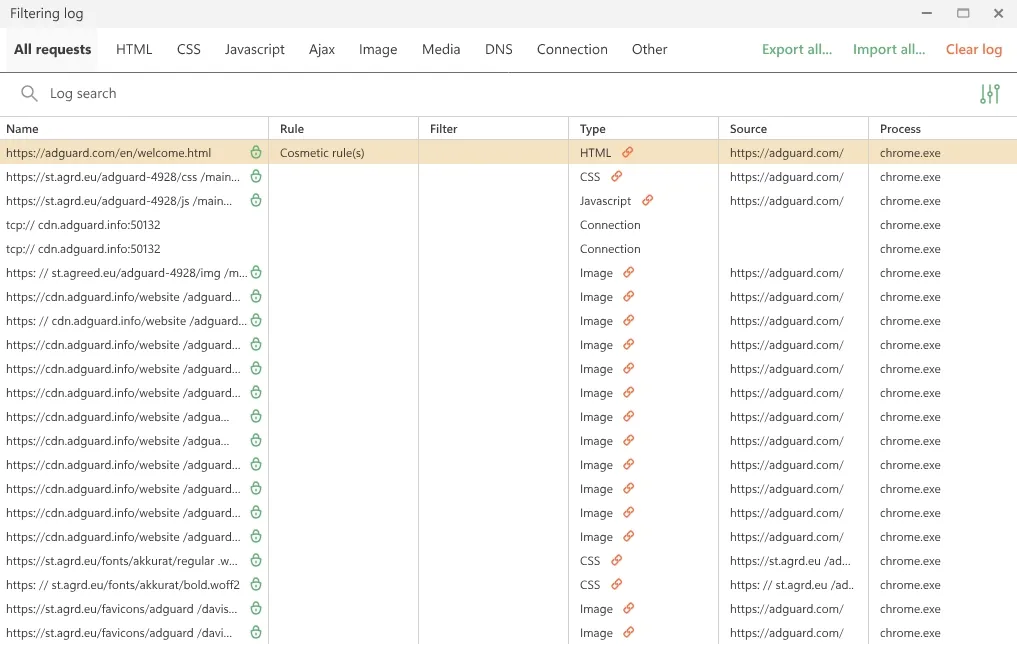Clear the log with Clear log

973,50
